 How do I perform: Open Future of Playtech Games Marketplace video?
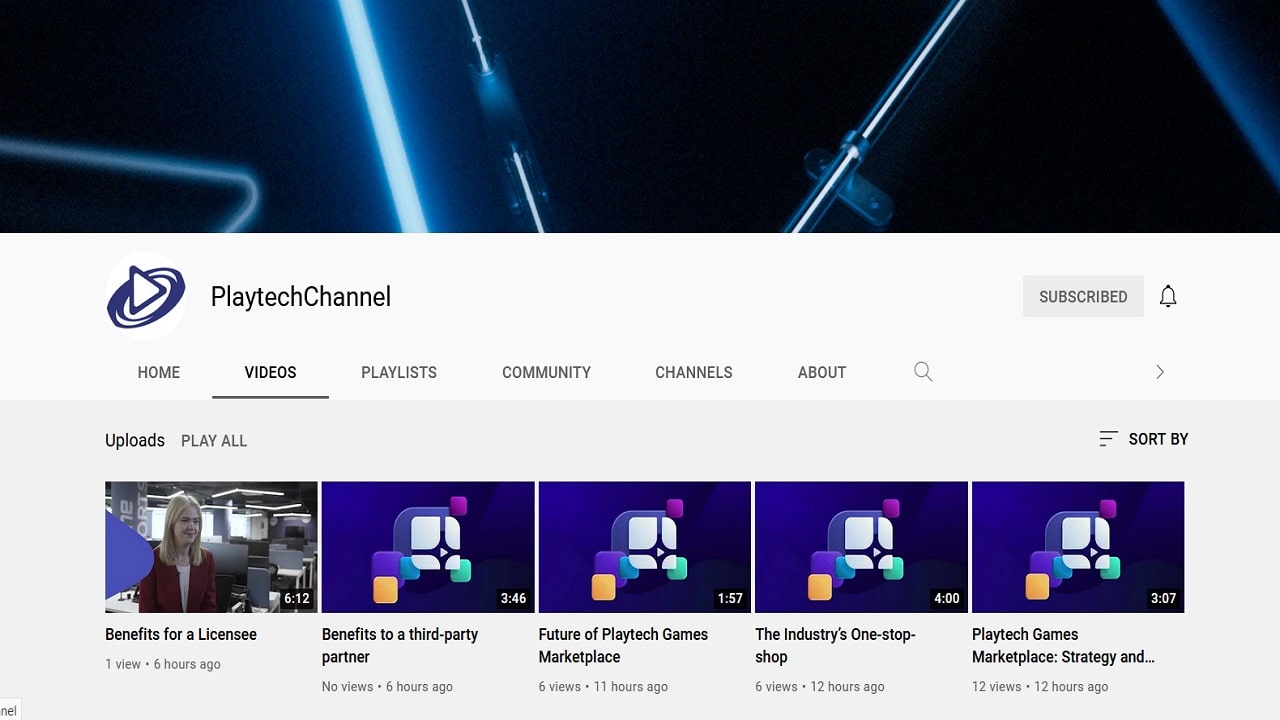623,645
